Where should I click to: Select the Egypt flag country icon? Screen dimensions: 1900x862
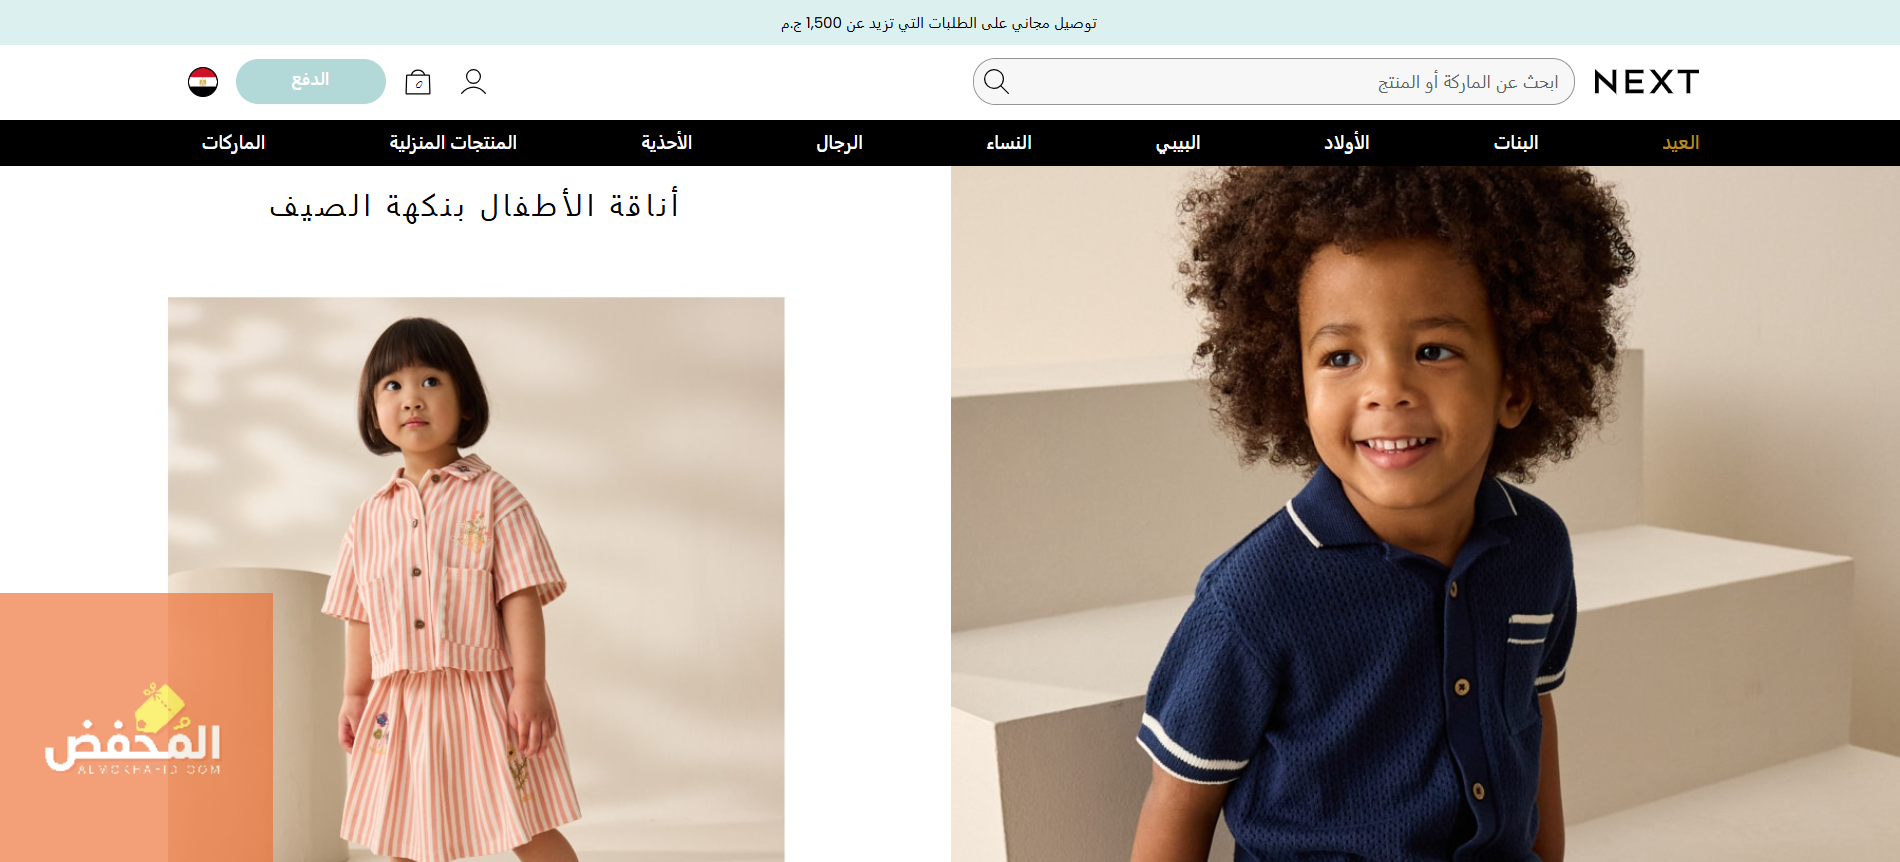(203, 82)
